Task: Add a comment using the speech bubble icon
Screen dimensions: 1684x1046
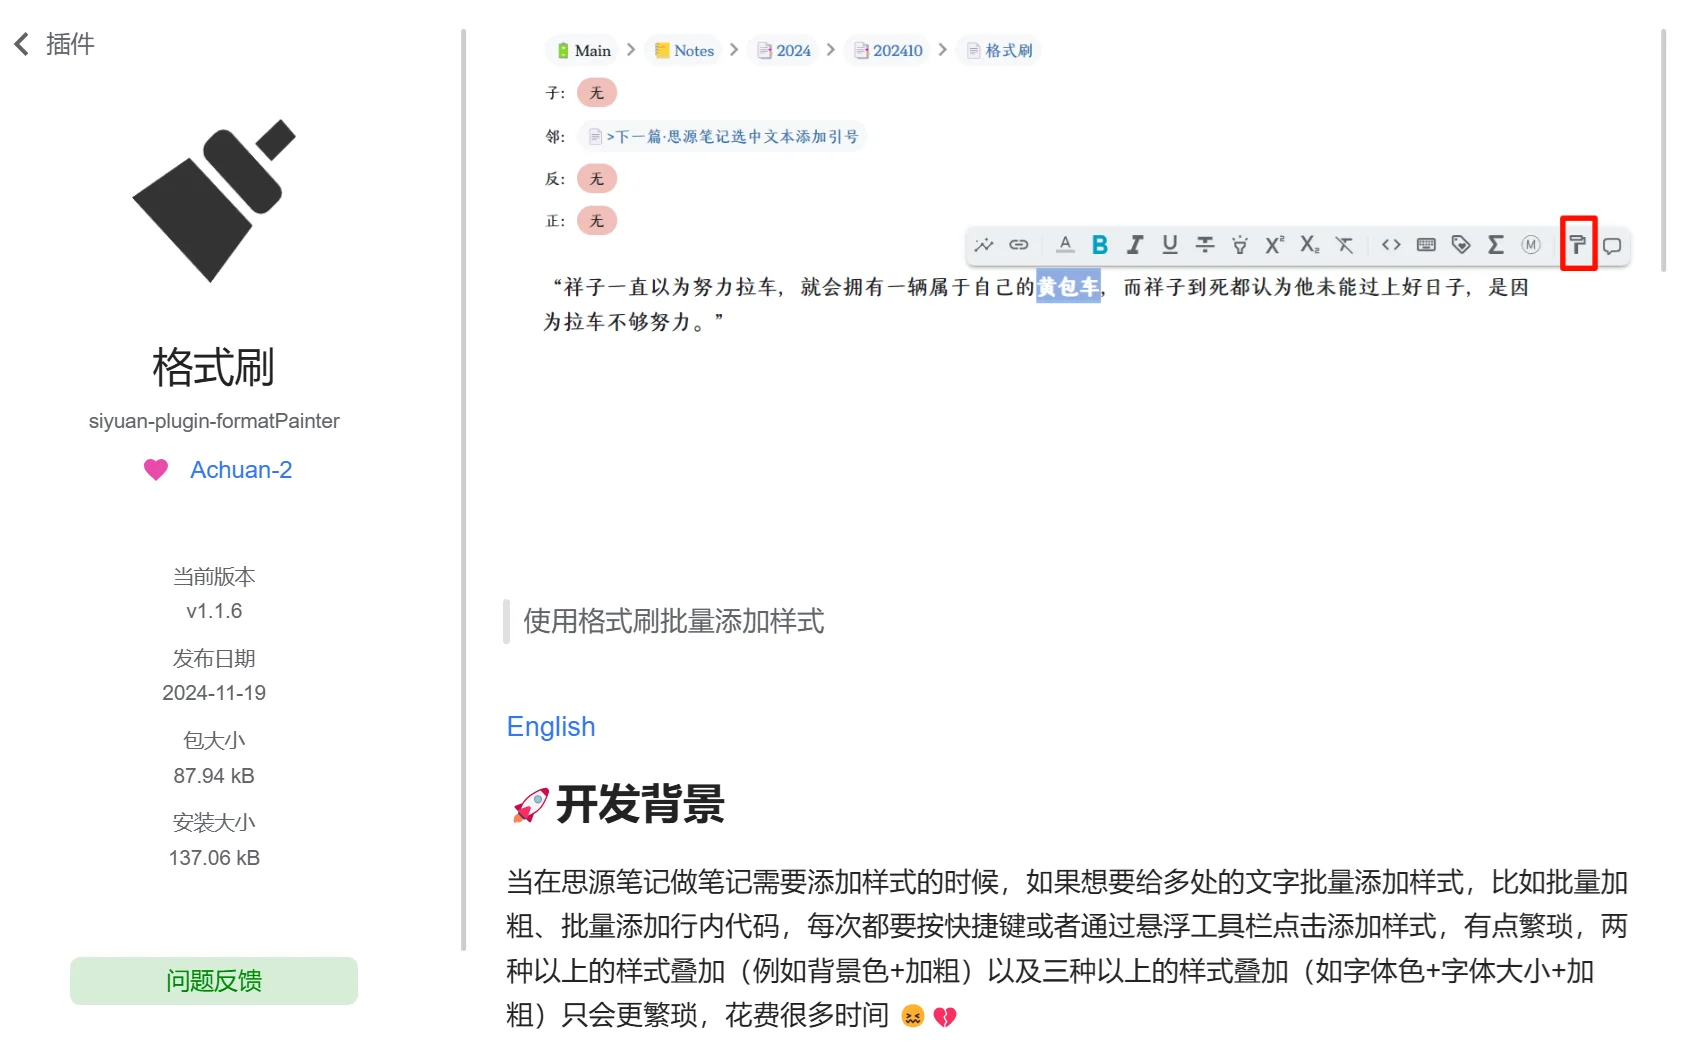Action: pos(1613,245)
